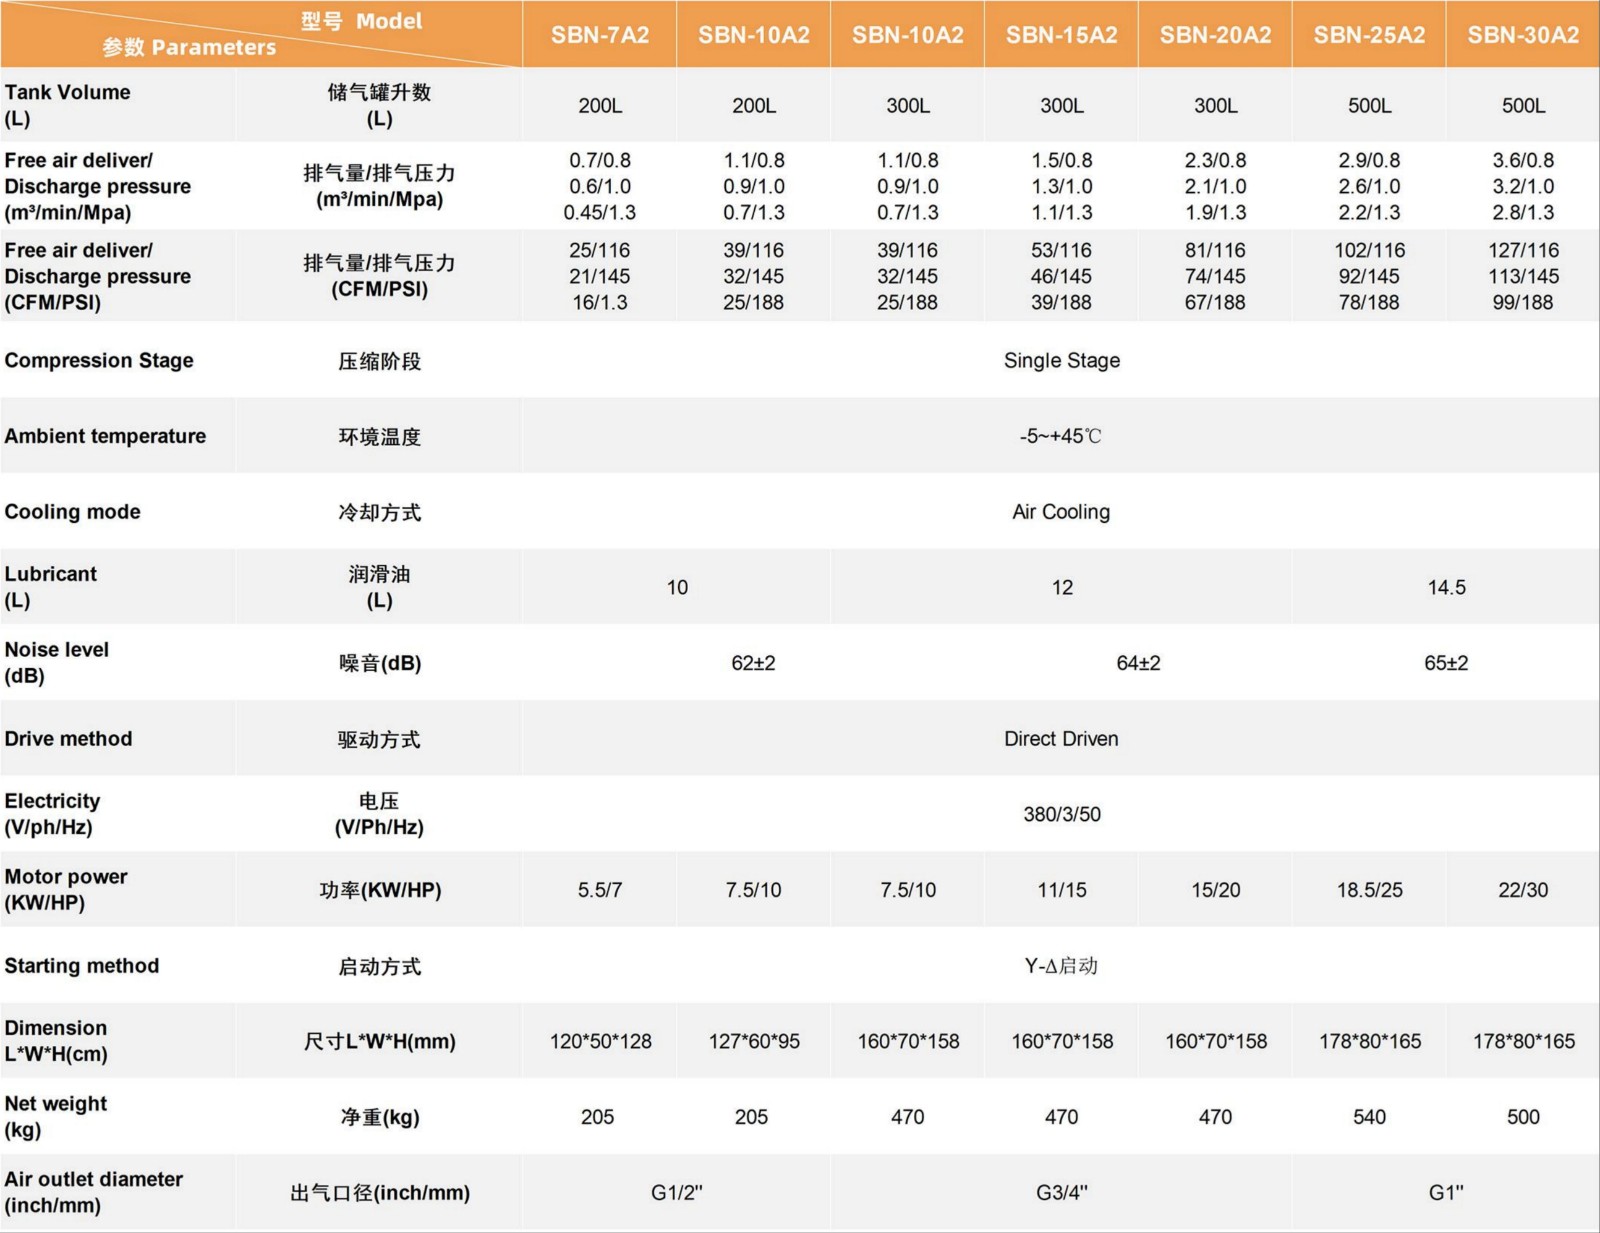
Task: Select the SBN-30A2 column header
Action: coord(1523,35)
